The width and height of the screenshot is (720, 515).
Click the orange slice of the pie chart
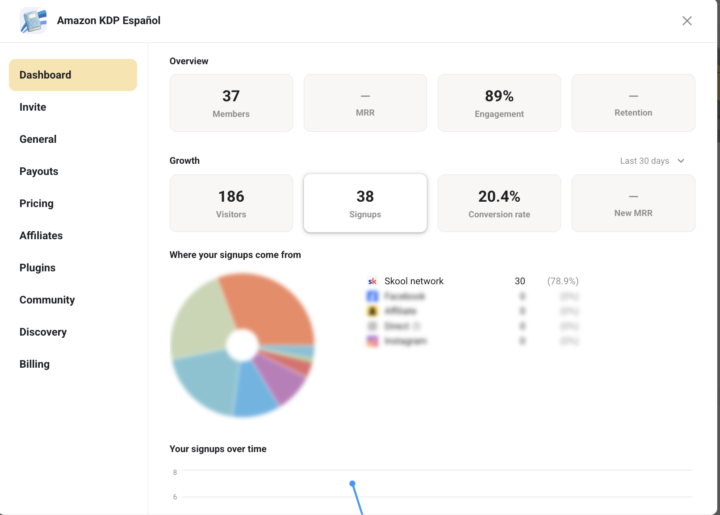coord(271,308)
